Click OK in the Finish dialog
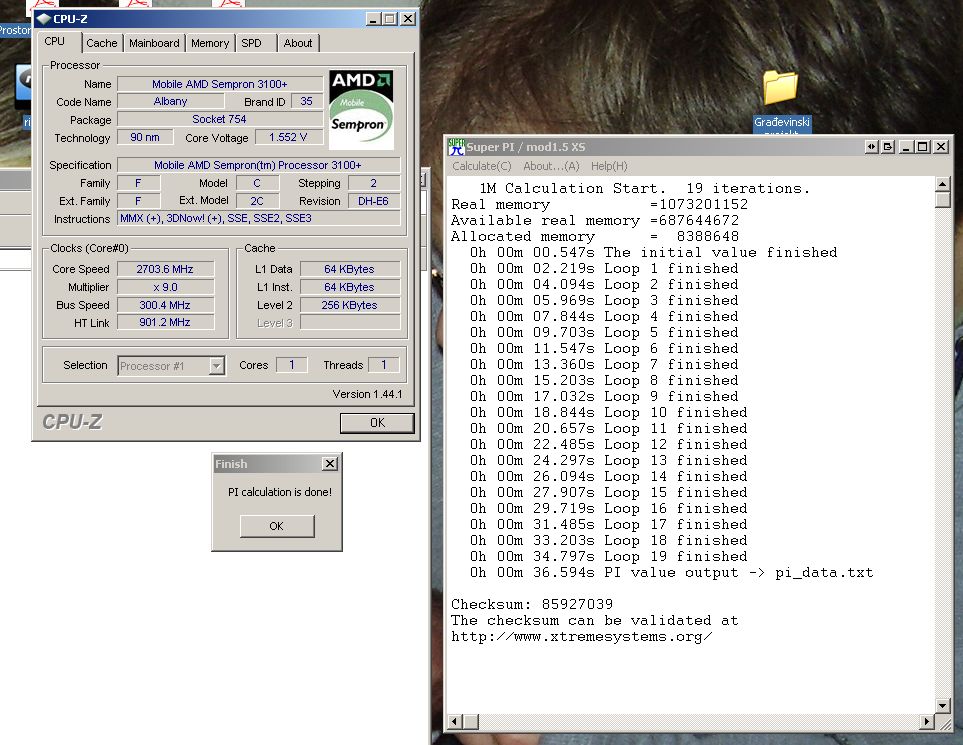 277,526
